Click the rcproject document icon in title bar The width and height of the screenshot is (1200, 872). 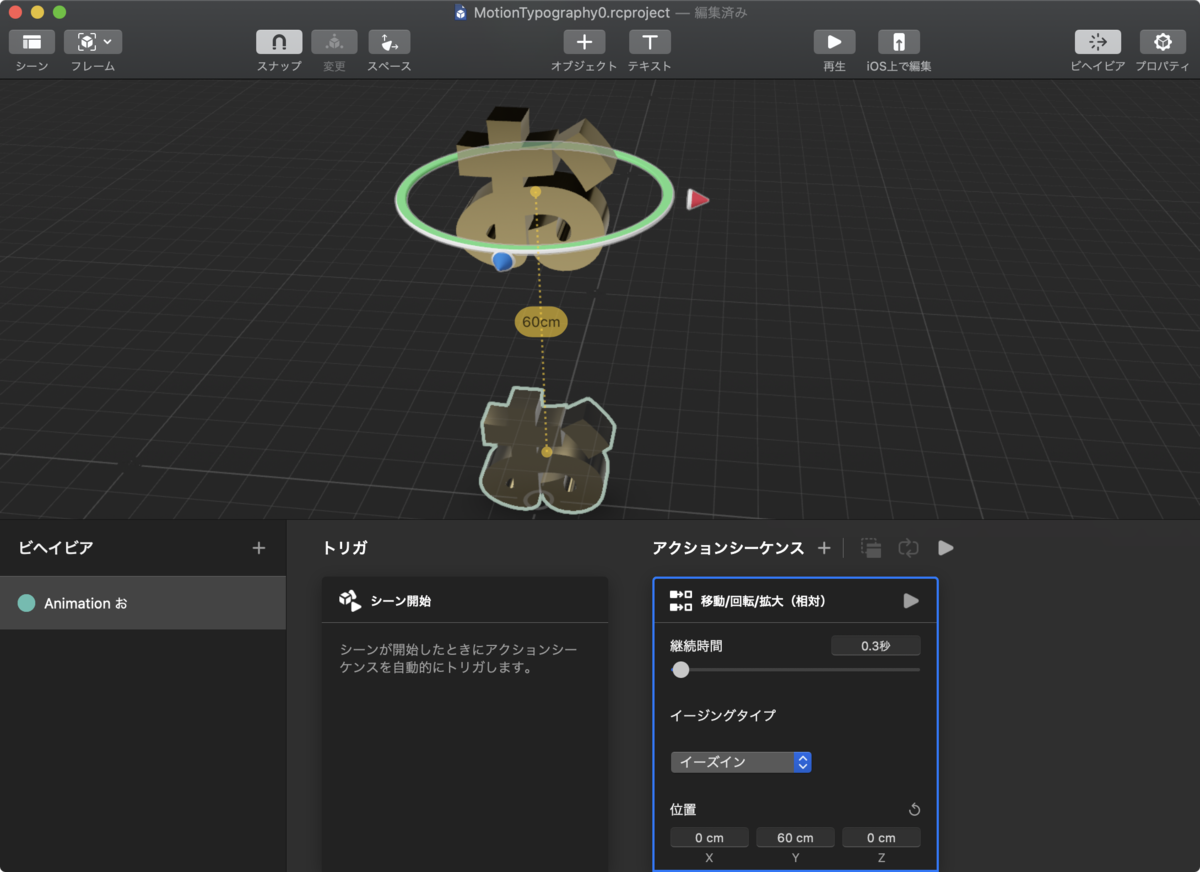[x=460, y=13]
